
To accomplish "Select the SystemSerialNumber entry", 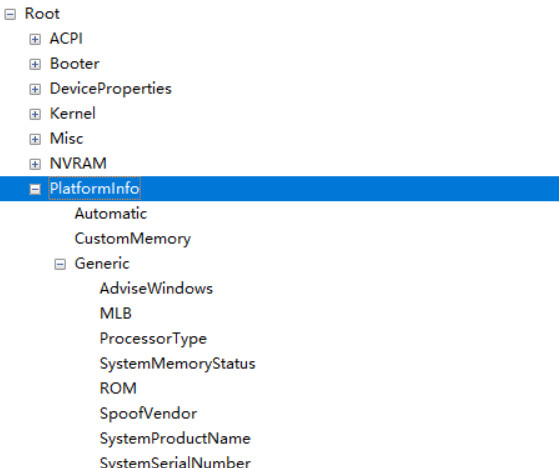I will pyautogui.click(x=175, y=462).
